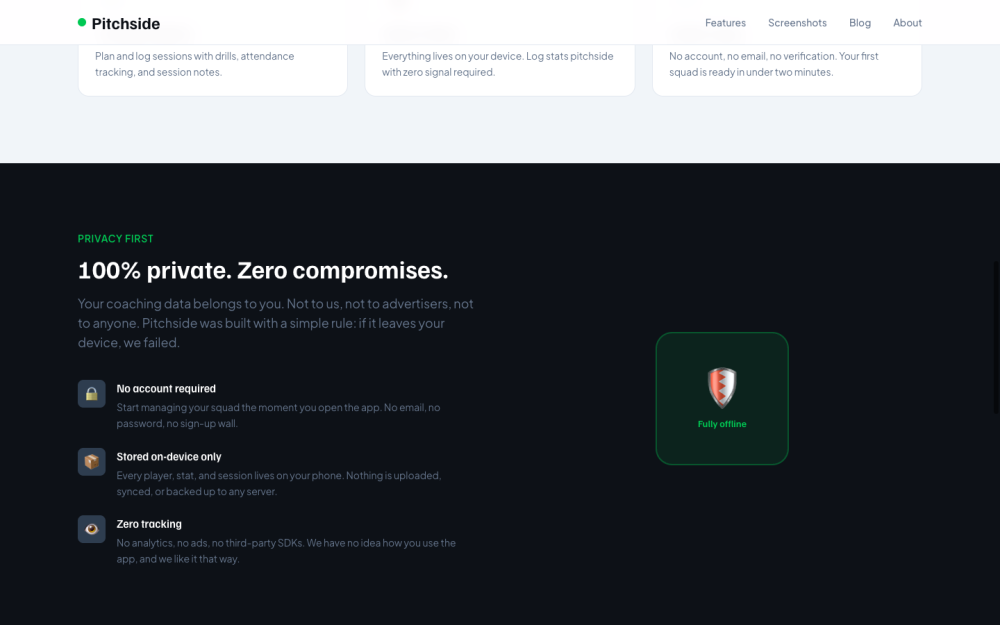
Task: Click the green dot in the Pitchside logo
Action: coord(81,20)
